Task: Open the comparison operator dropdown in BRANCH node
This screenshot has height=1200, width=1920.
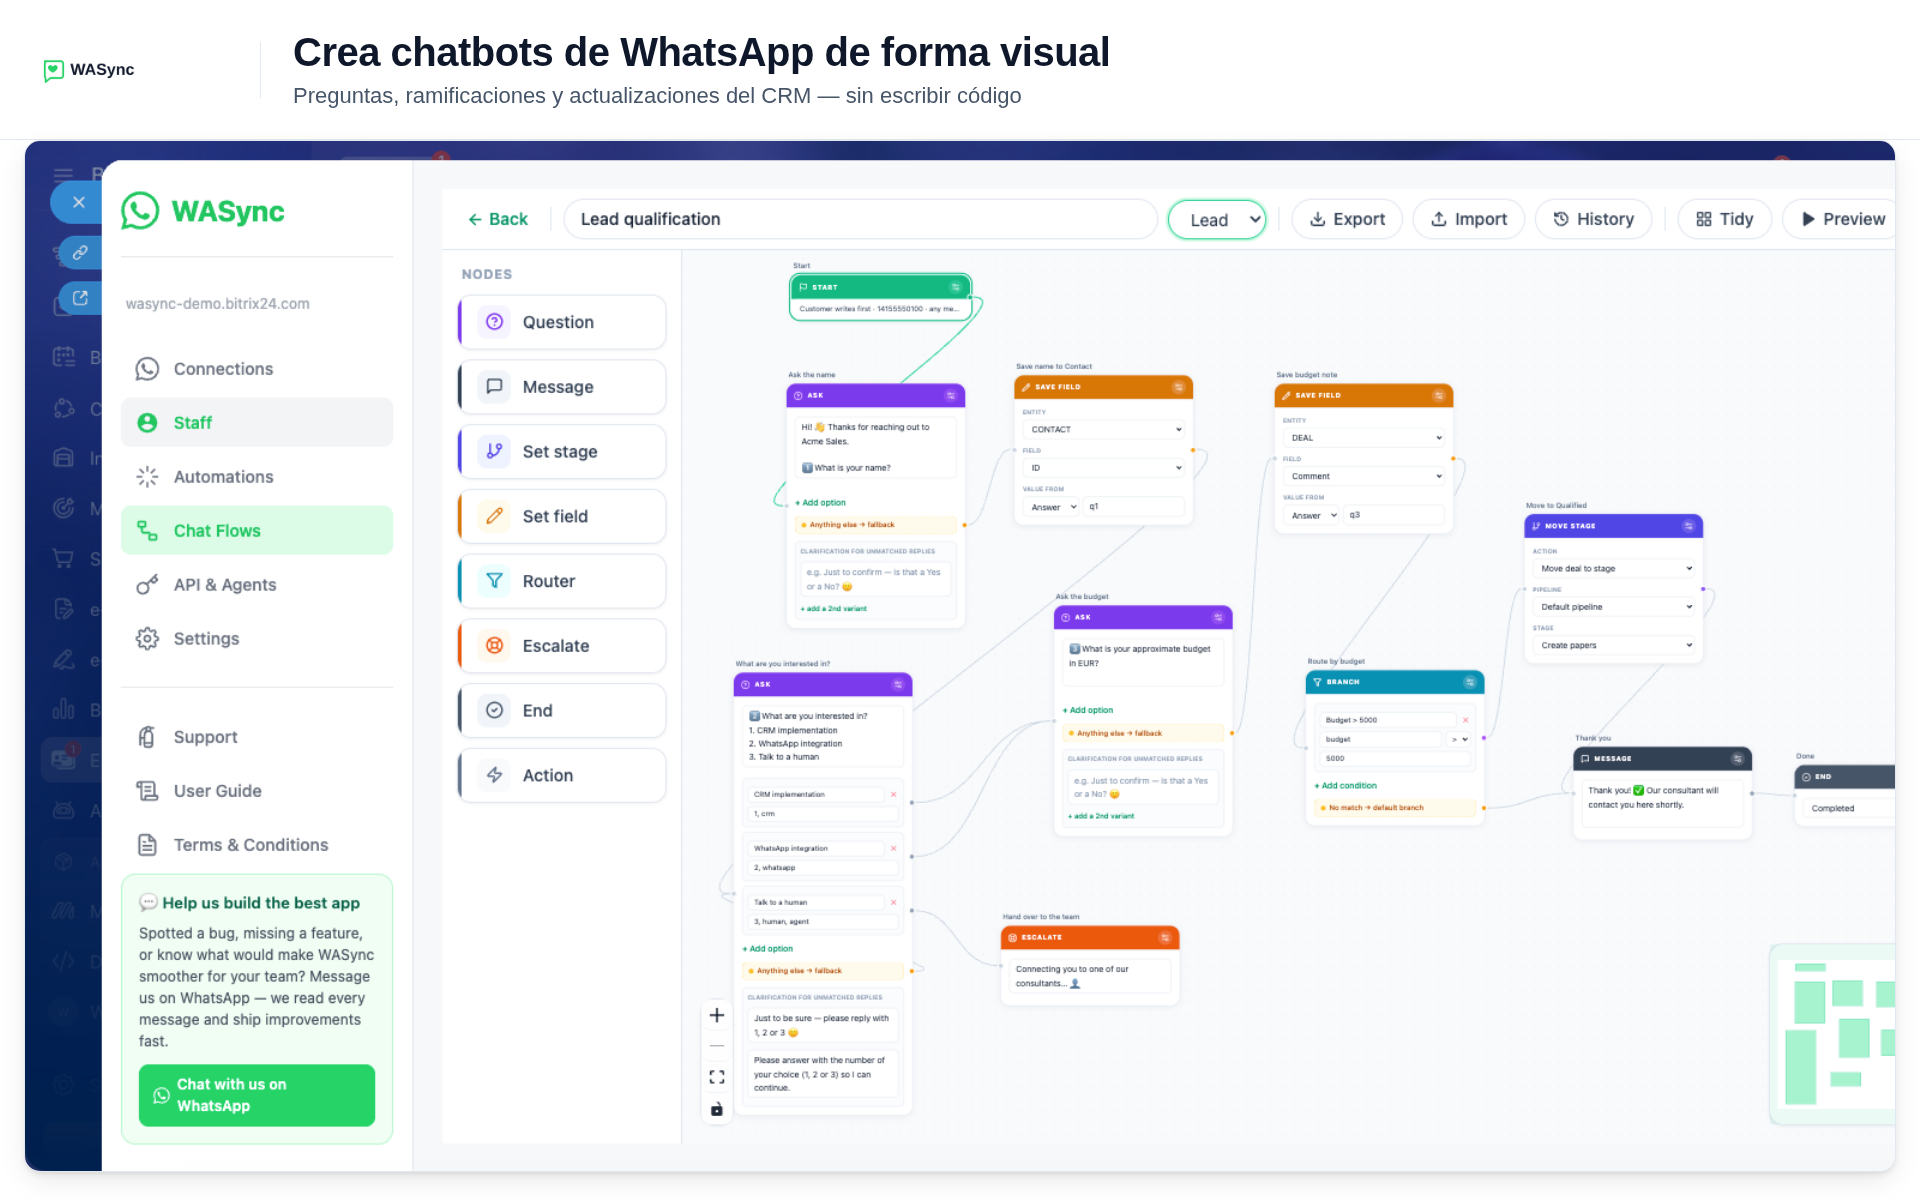Action: click(x=1460, y=740)
